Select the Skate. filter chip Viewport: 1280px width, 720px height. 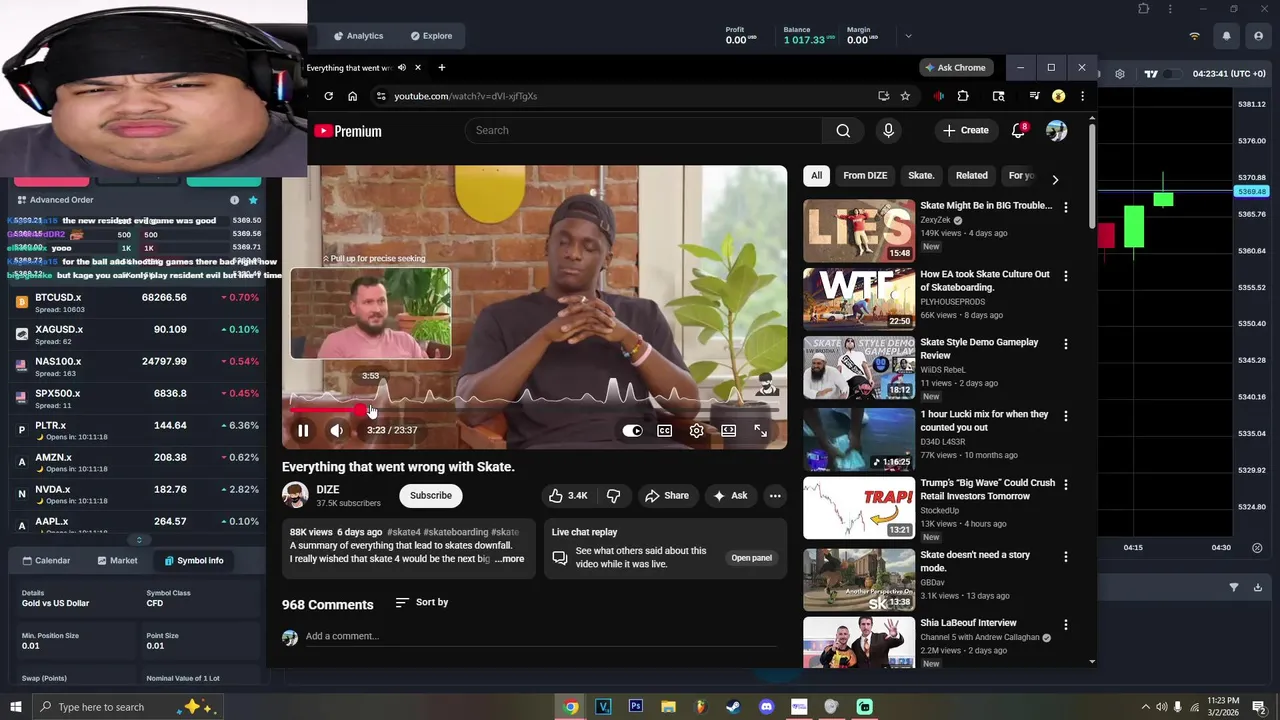[x=921, y=176]
